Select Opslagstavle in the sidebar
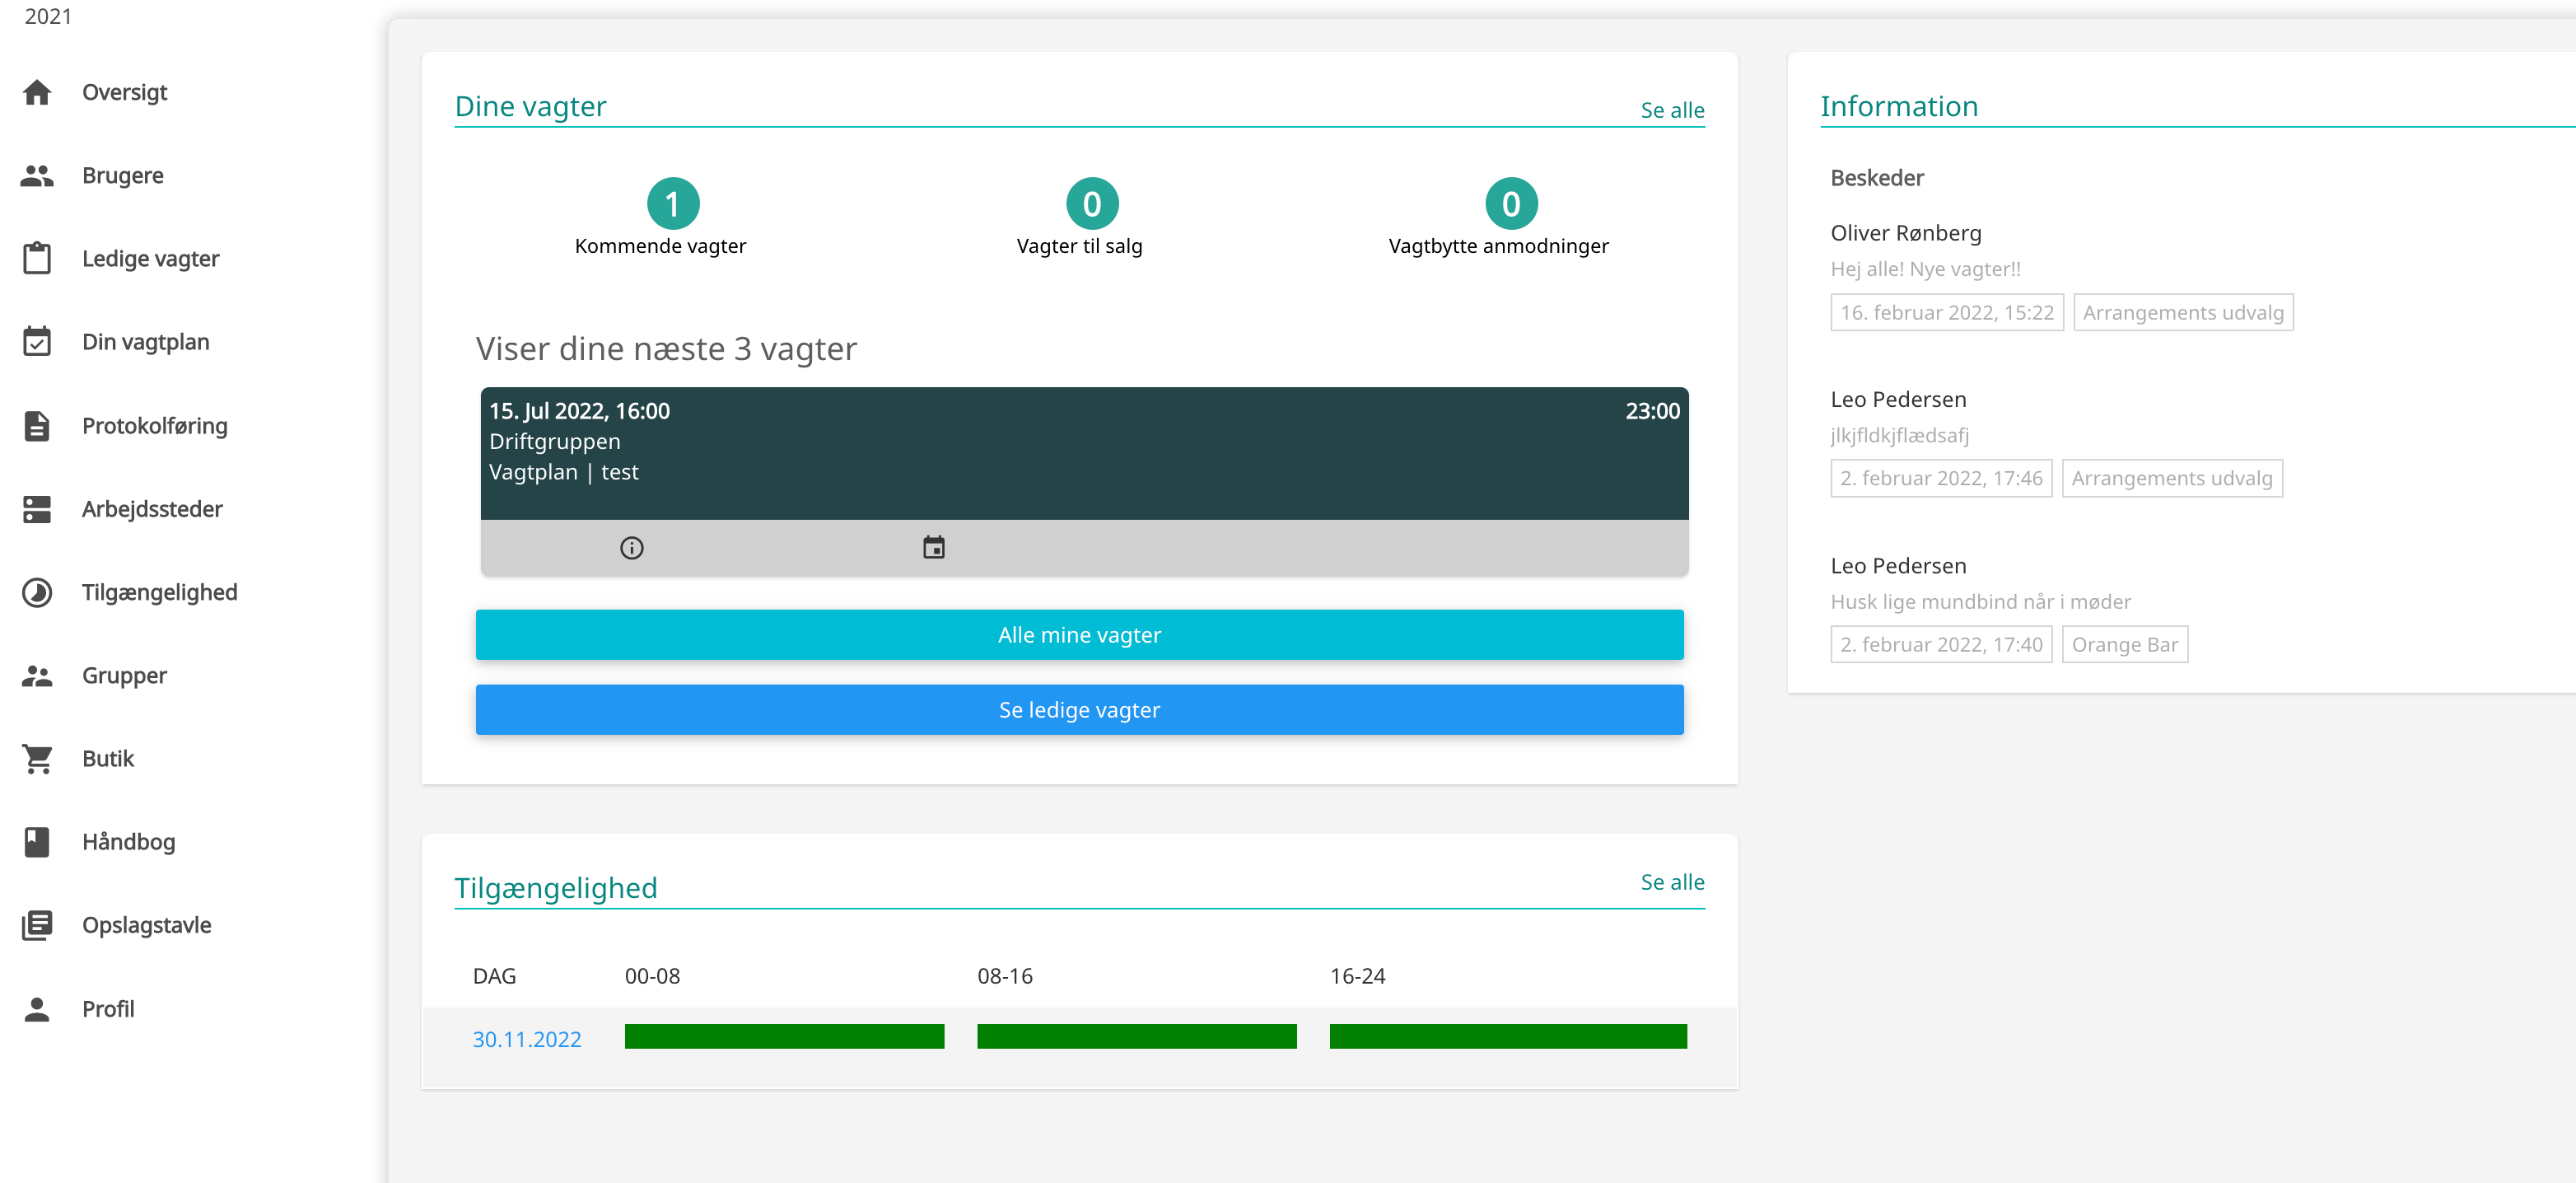2576x1183 pixels. 147,925
